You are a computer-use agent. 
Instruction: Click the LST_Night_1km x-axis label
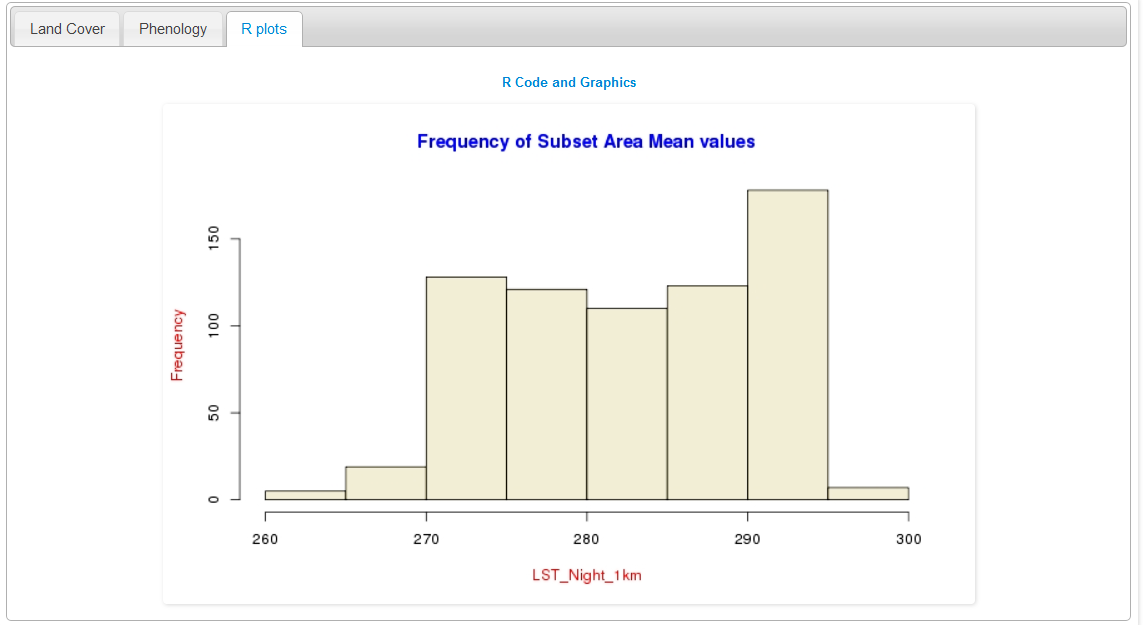click(x=586, y=576)
